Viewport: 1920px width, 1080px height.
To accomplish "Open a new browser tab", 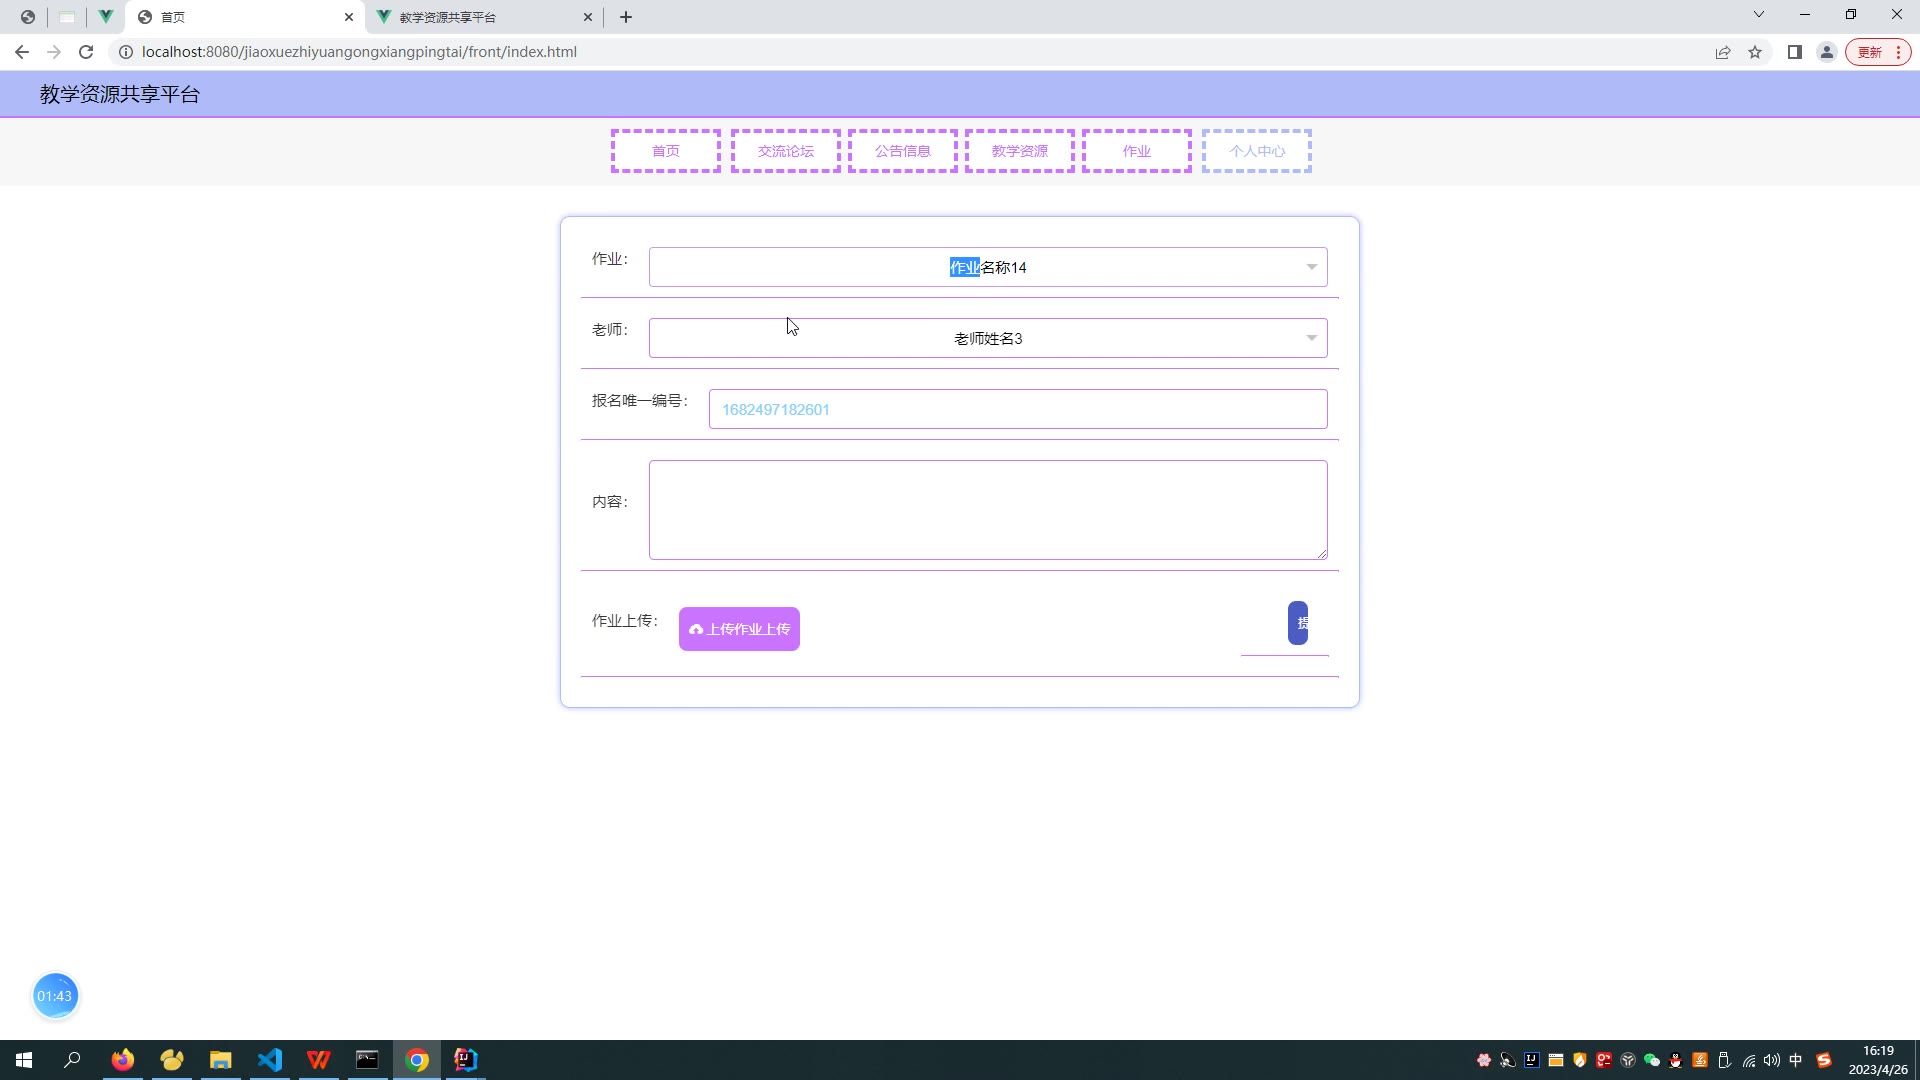I will (x=626, y=17).
